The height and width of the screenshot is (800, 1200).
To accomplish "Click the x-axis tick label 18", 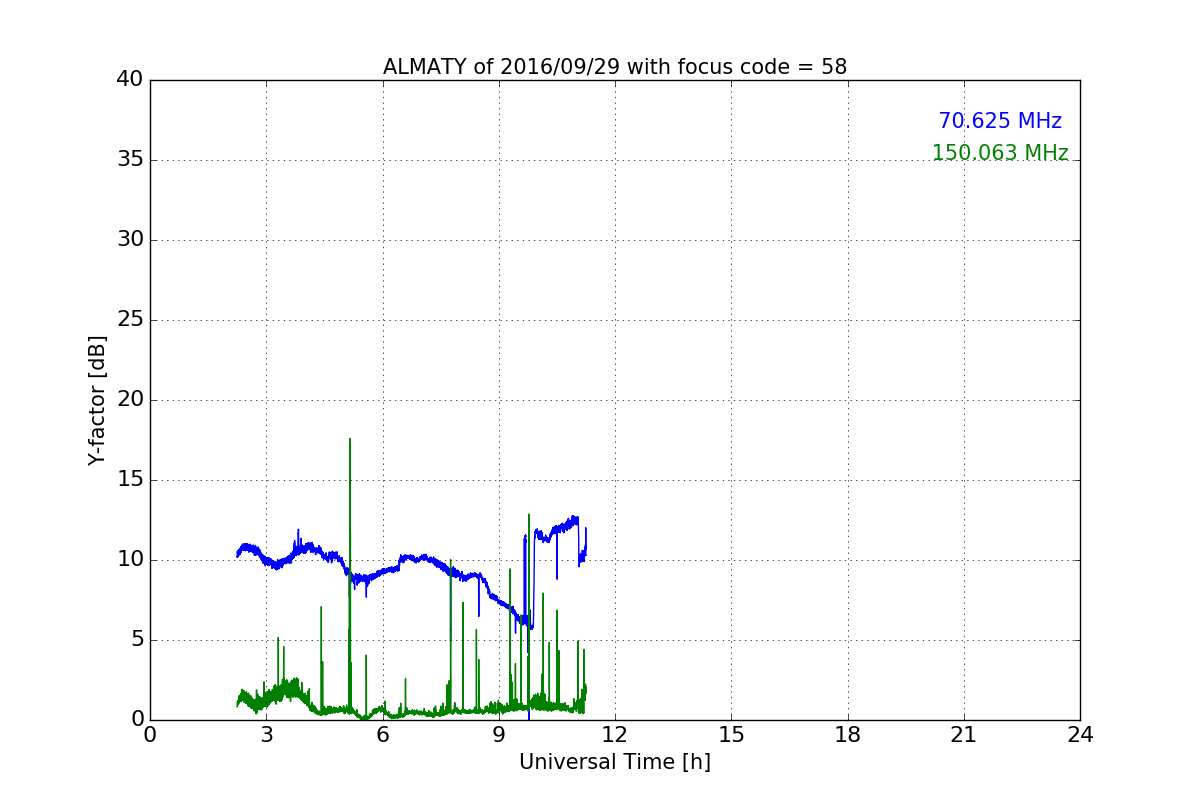I will click(848, 735).
